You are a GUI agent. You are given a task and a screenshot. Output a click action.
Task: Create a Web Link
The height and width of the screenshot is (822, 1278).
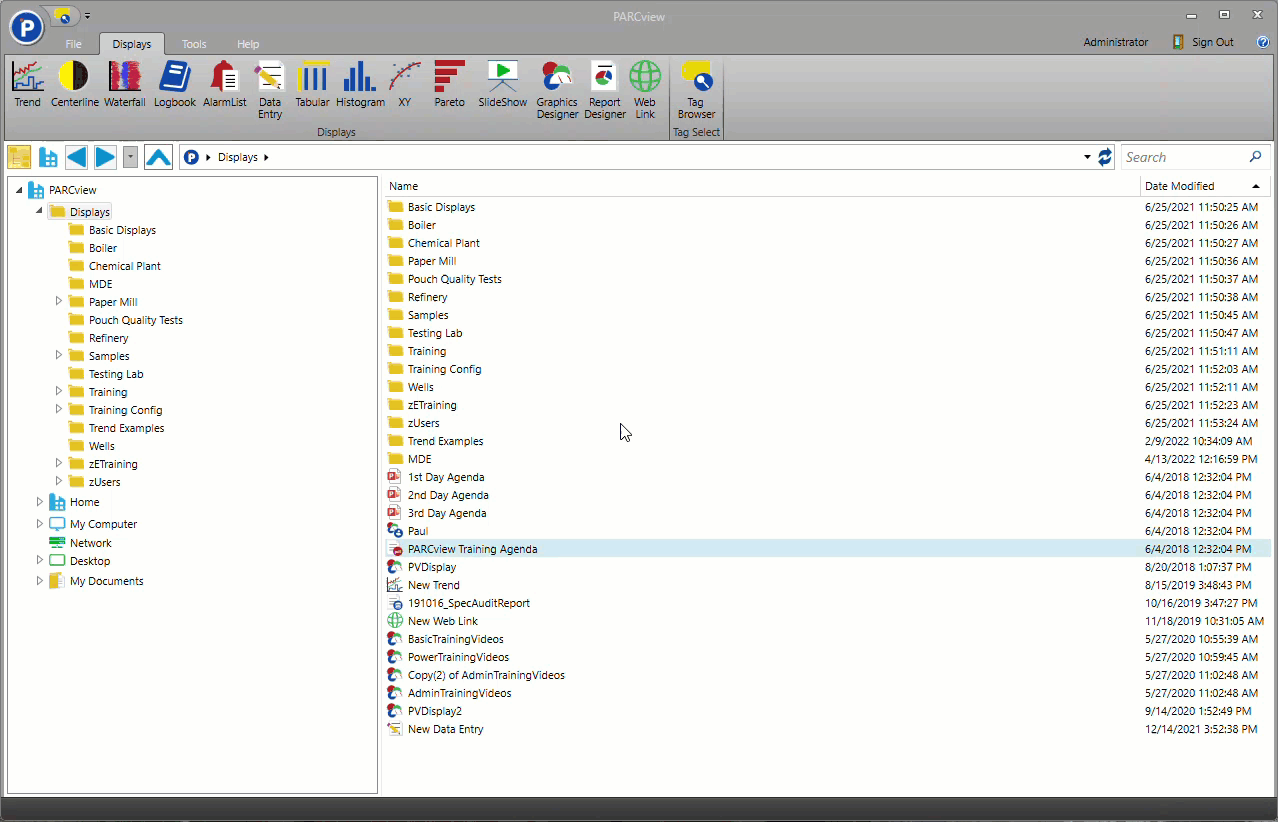pyautogui.click(x=645, y=90)
